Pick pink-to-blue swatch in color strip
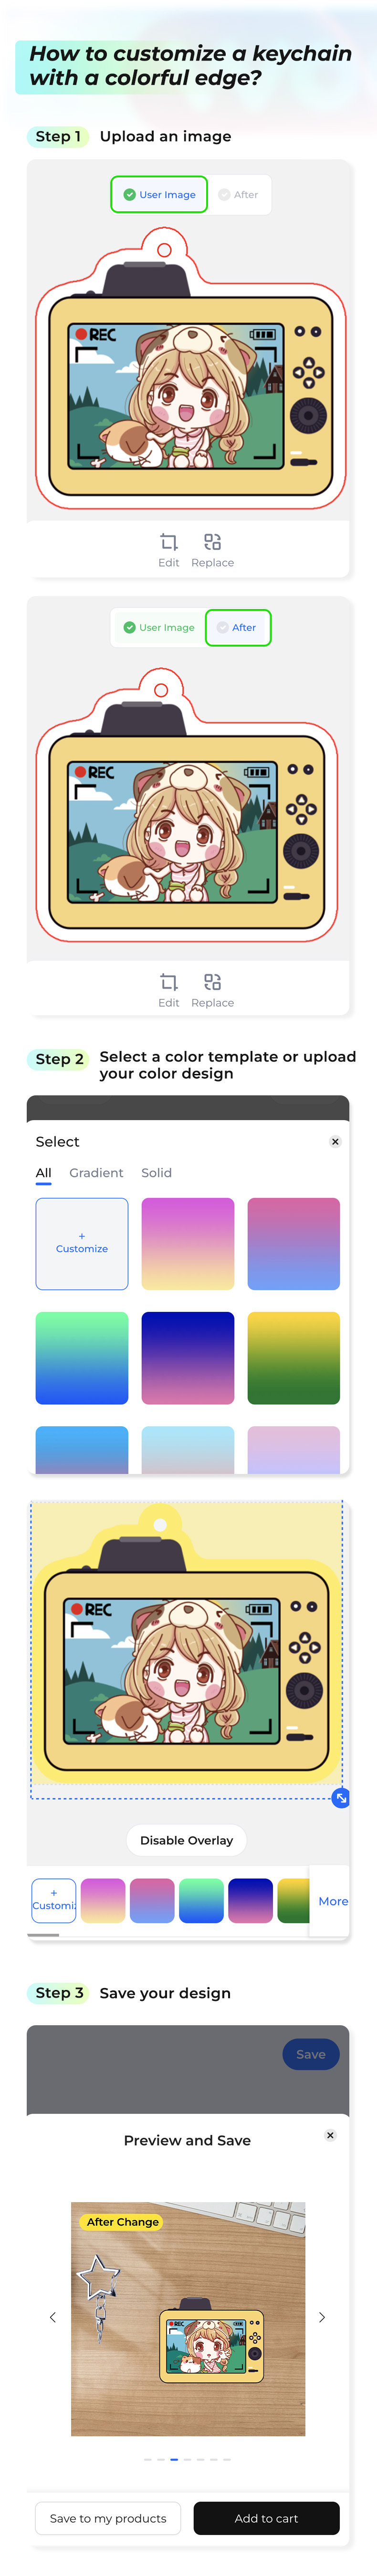 pos(152,1900)
